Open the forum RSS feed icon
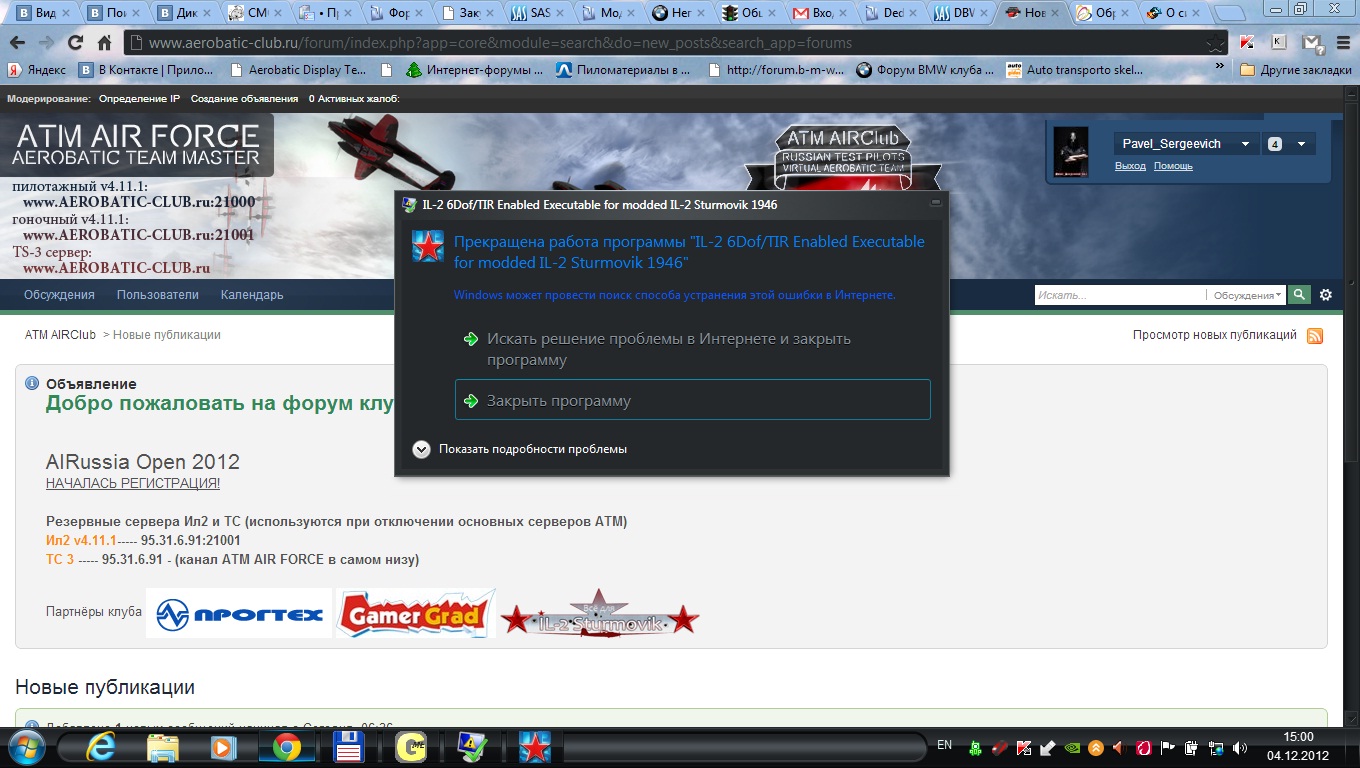1360x768 pixels. tap(1315, 336)
